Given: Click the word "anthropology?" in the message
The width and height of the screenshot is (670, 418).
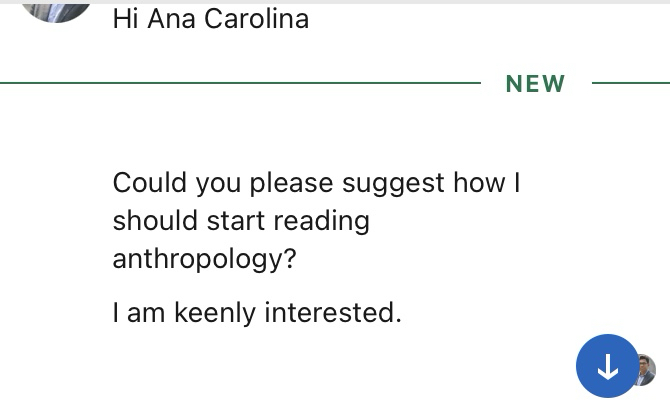Looking at the screenshot, I should point(204,258).
